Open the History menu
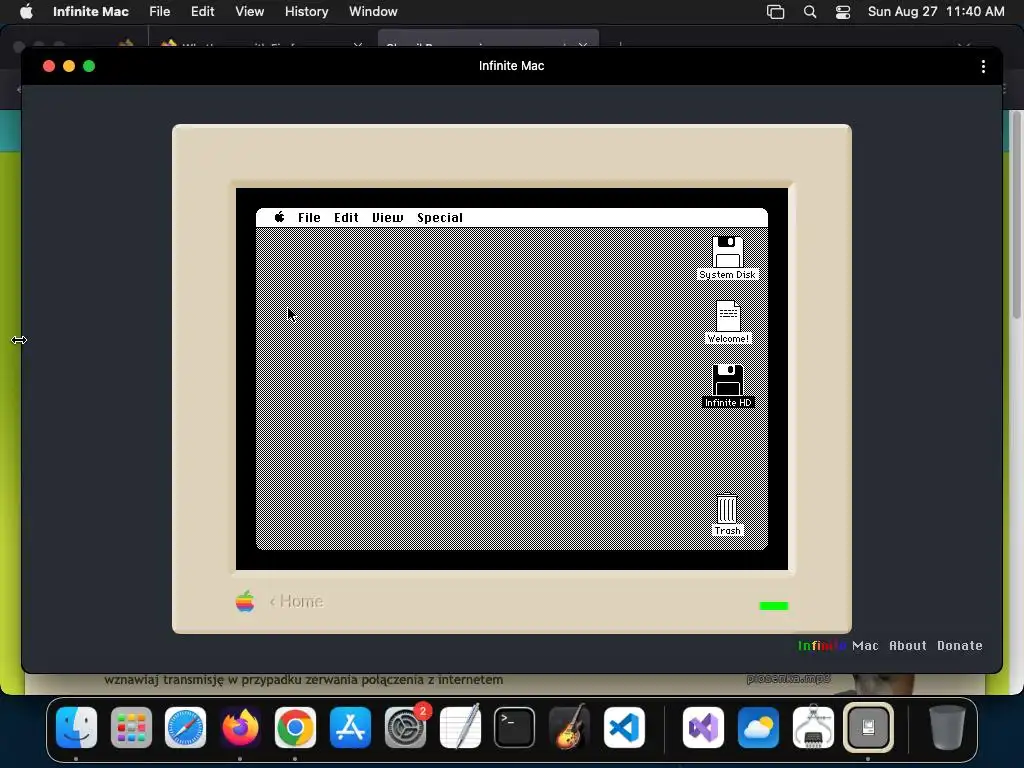 click(306, 12)
